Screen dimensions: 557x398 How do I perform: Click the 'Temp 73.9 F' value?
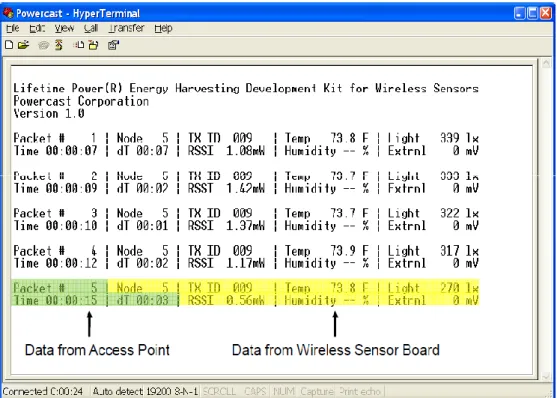click(326, 251)
